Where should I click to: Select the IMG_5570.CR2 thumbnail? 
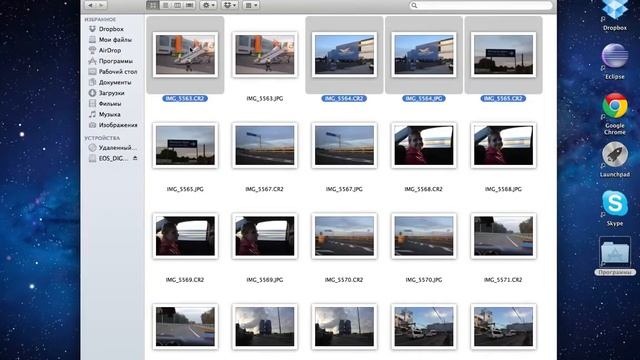coord(344,236)
